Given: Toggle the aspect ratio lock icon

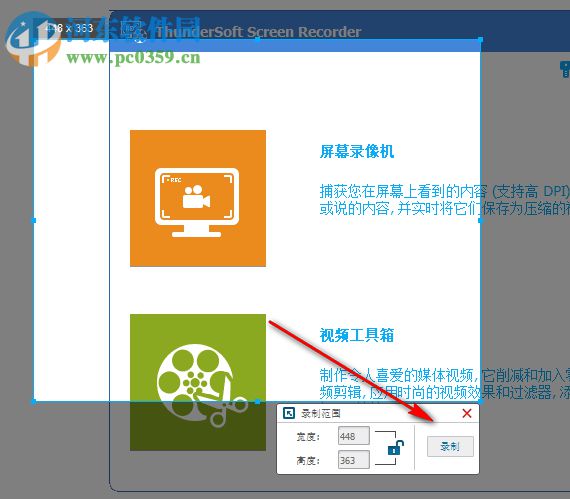Looking at the screenshot, I should click(396, 447).
